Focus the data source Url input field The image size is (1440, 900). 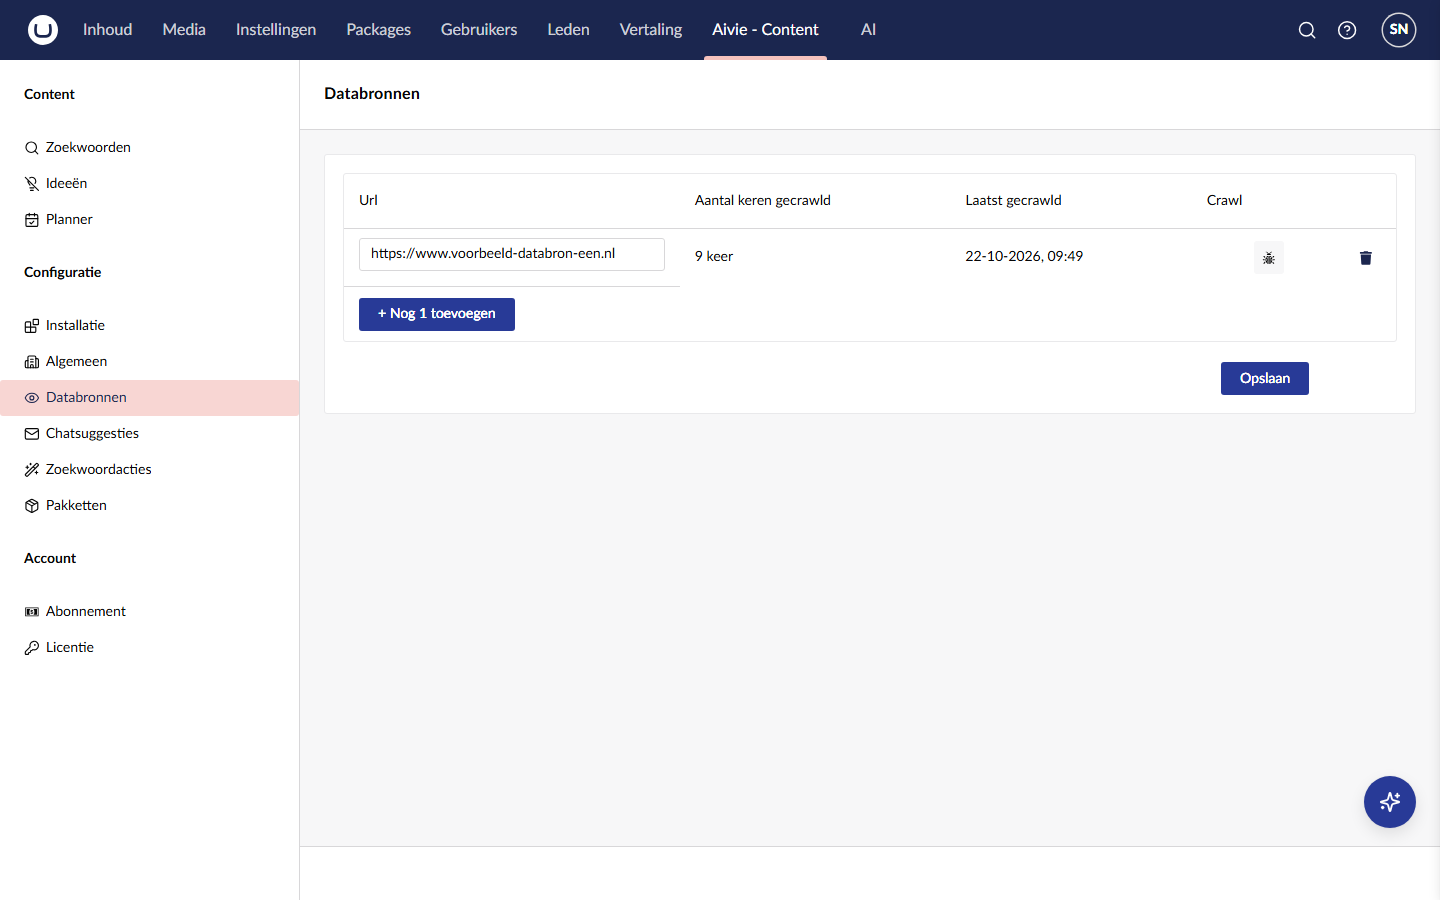pyautogui.click(x=512, y=254)
